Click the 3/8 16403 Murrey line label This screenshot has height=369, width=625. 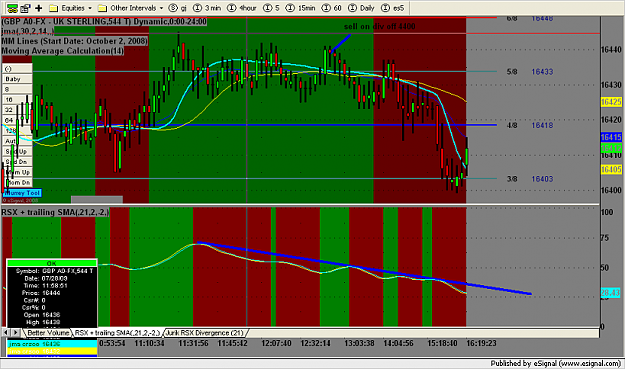(x=530, y=179)
